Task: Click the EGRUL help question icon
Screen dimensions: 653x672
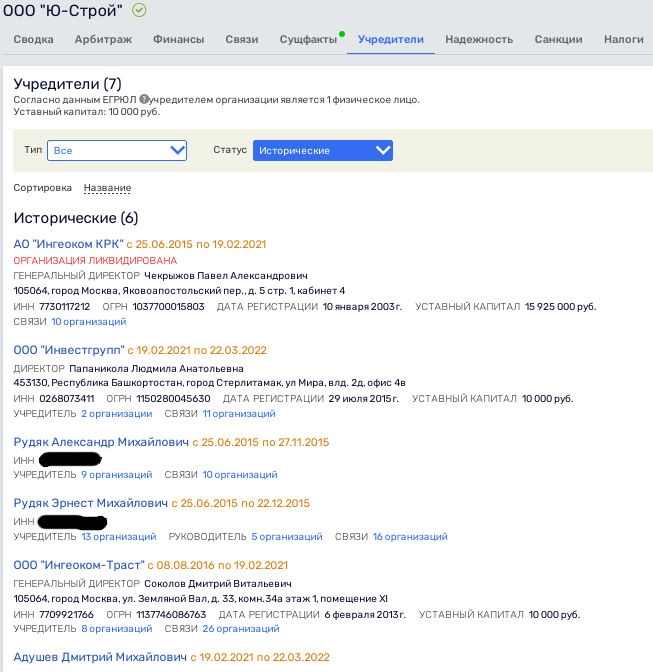Action: click(x=144, y=99)
